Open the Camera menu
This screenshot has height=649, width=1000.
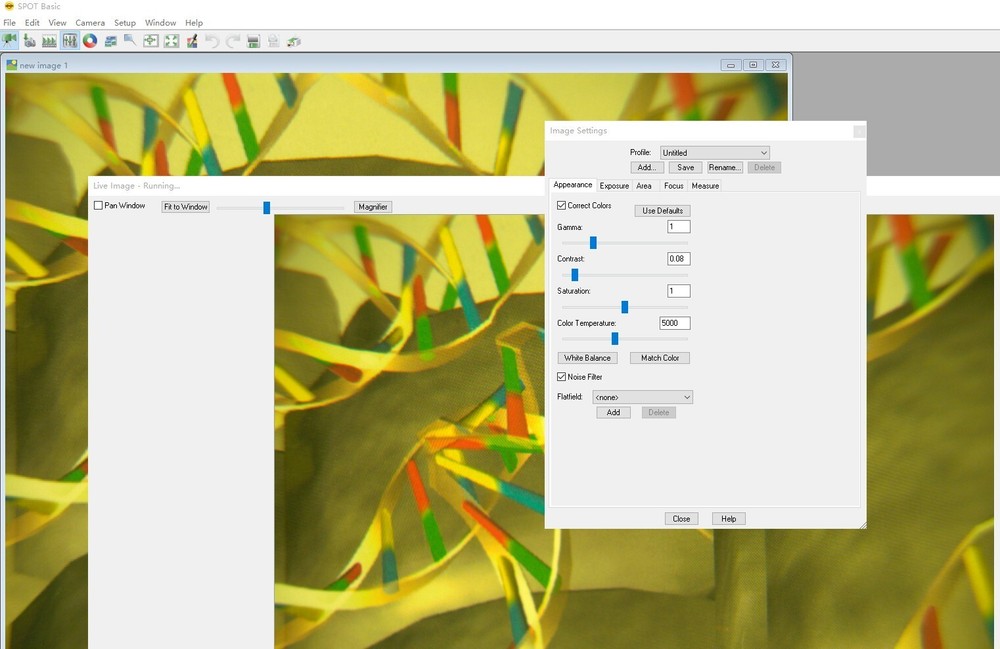pyautogui.click(x=90, y=23)
